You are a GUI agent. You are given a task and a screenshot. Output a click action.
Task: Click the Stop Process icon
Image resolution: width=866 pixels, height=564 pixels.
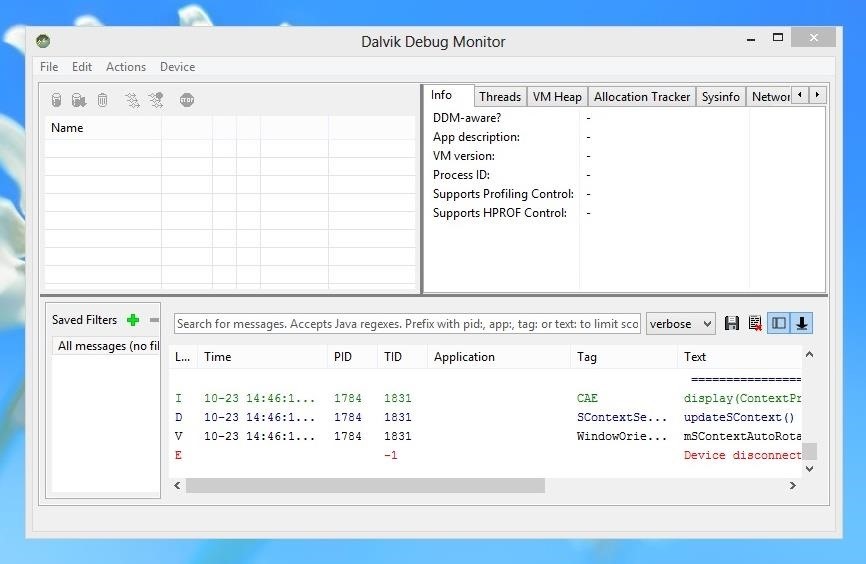(x=187, y=100)
